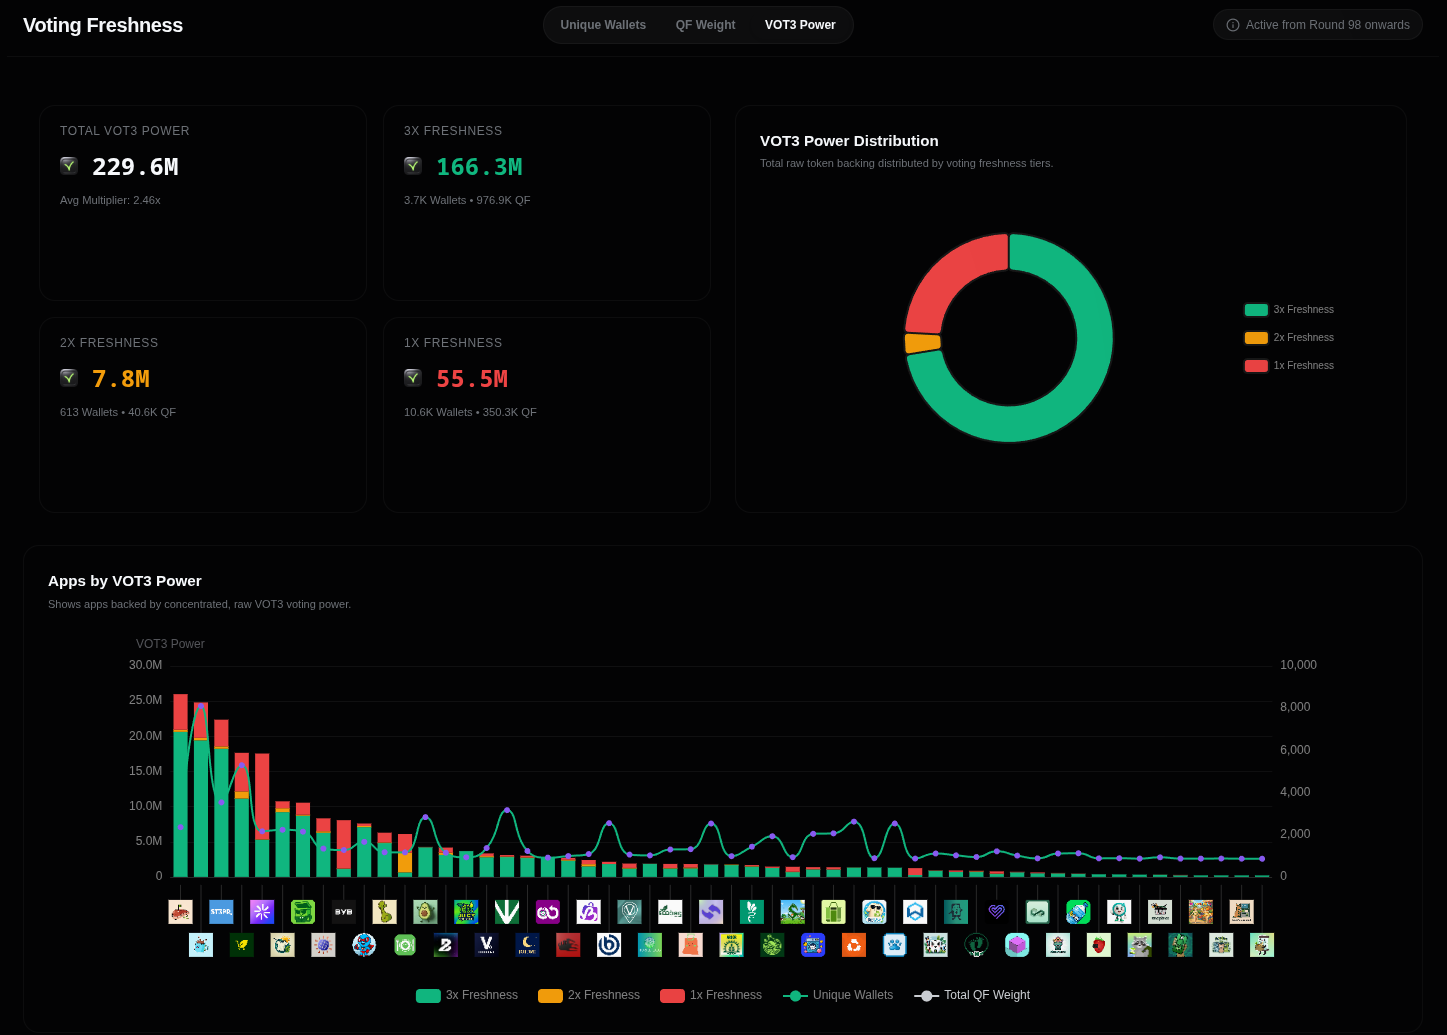Click the purple heart app icon
This screenshot has width=1447, height=1035.
[996, 912]
